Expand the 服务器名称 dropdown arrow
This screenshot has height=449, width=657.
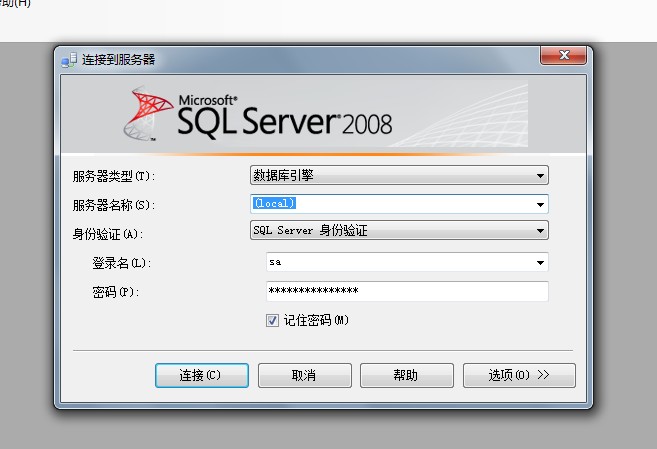point(540,204)
